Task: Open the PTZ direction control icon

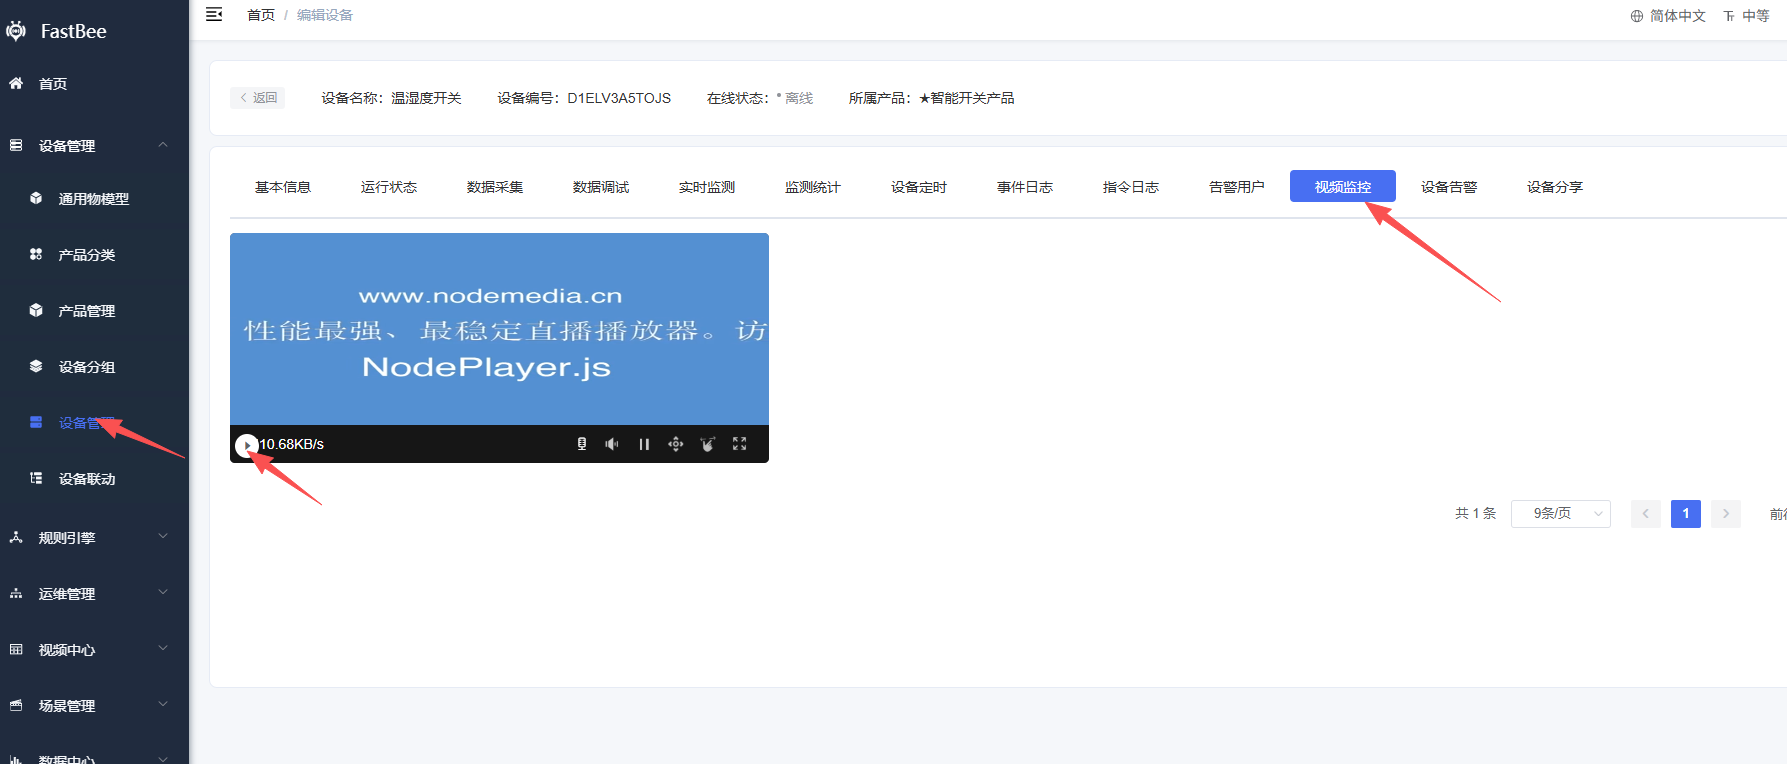Action: click(676, 444)
